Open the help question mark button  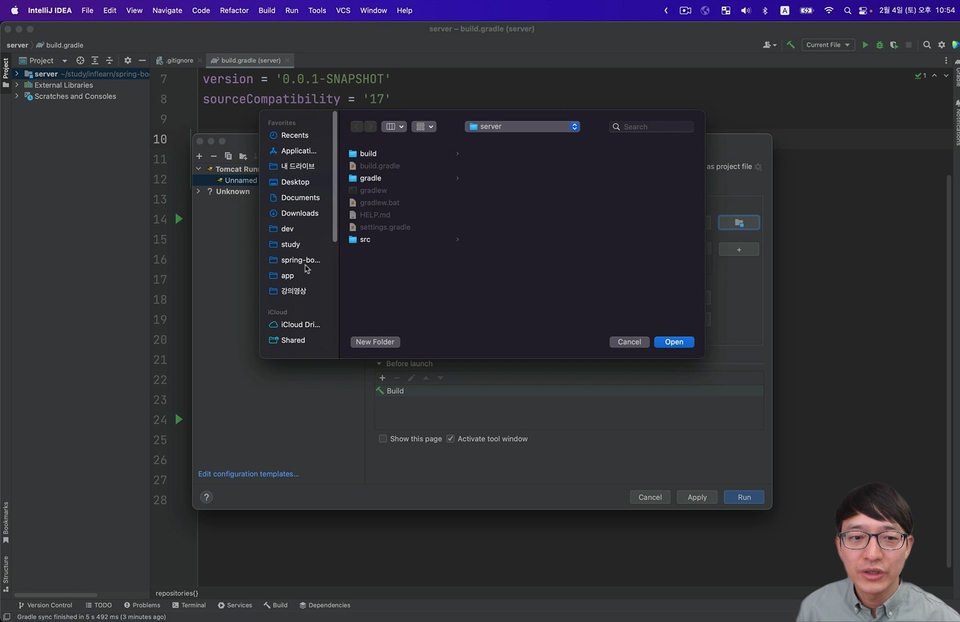[x=206, y=497]
